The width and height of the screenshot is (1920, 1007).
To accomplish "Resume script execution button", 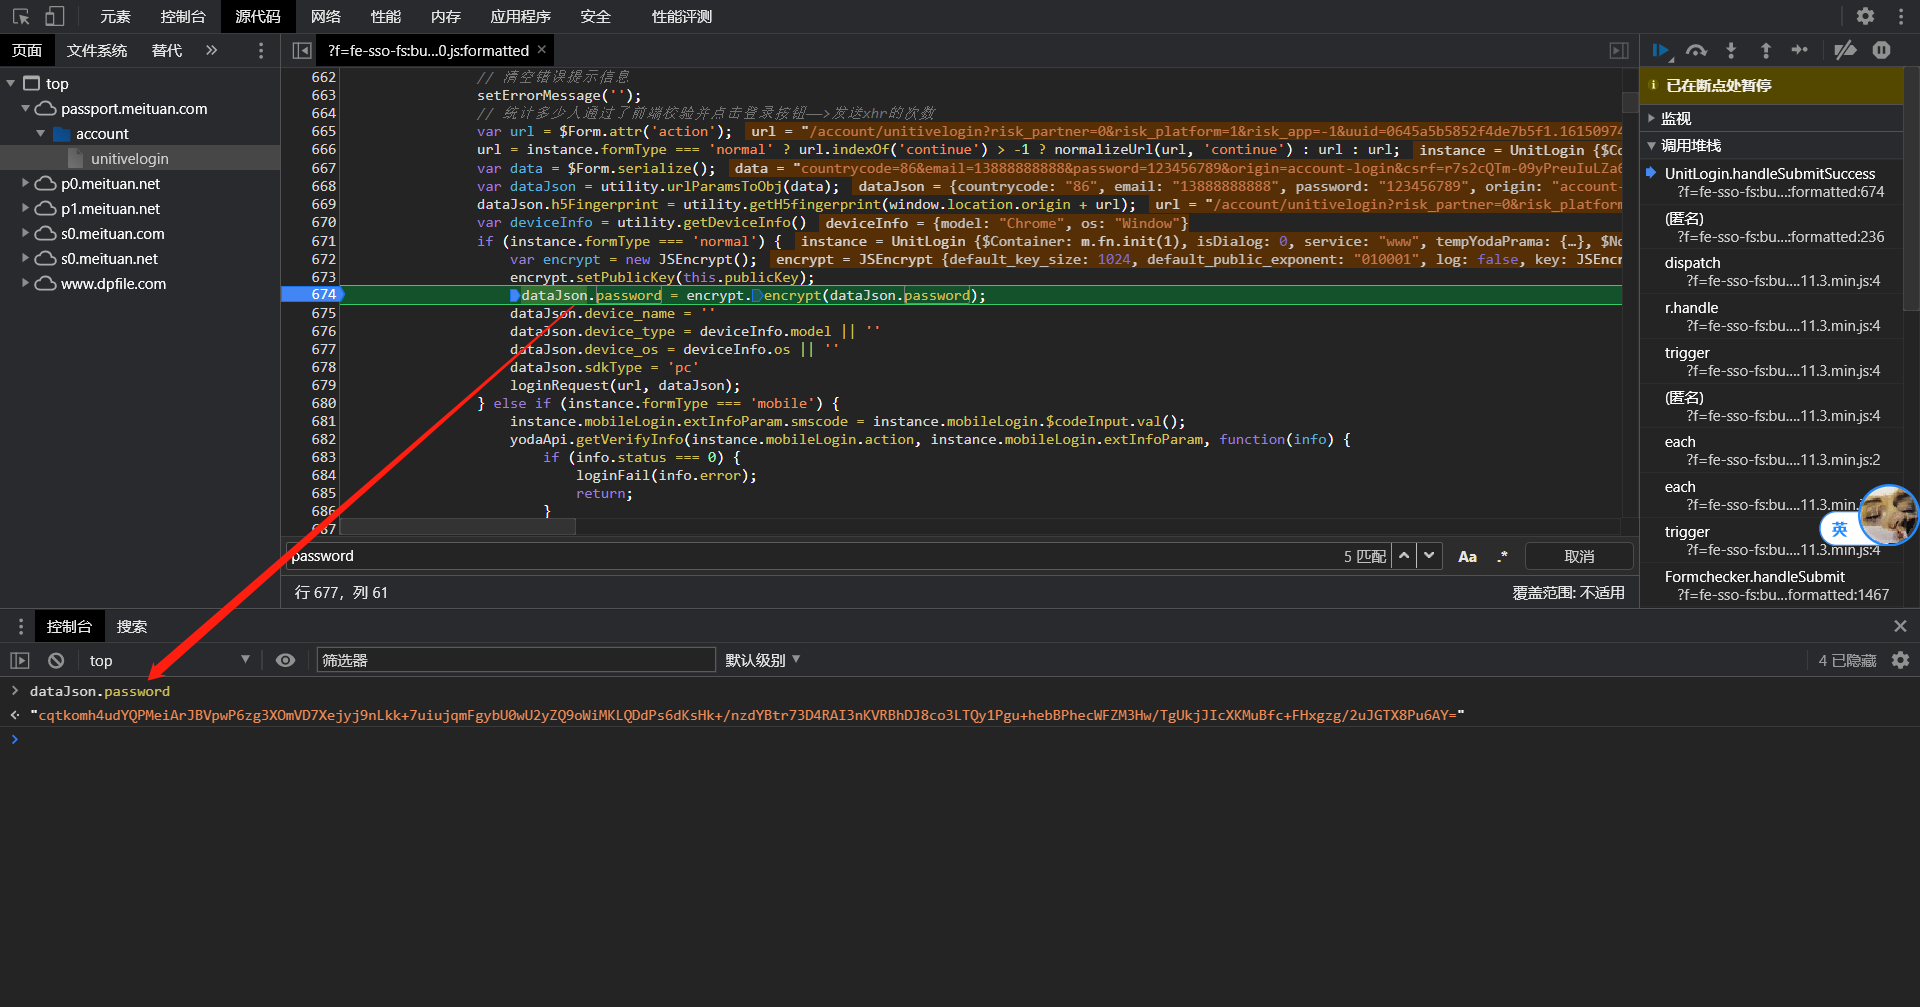I will (x=1662, y=50).
